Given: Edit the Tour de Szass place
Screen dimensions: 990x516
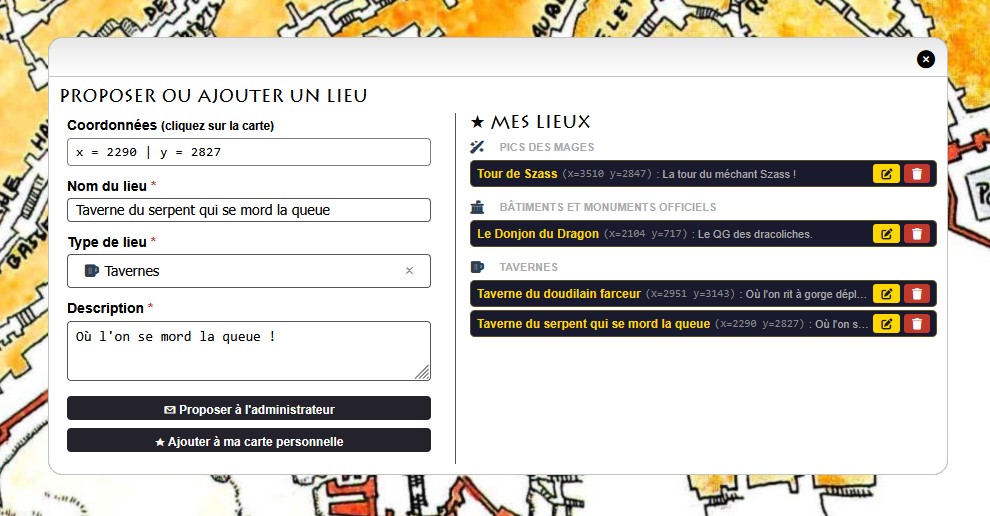Looking at the screenshot, I should 886,174.
